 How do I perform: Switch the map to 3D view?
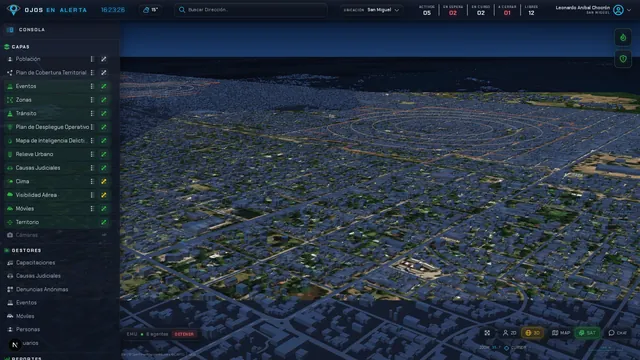[x=532, y=333]
